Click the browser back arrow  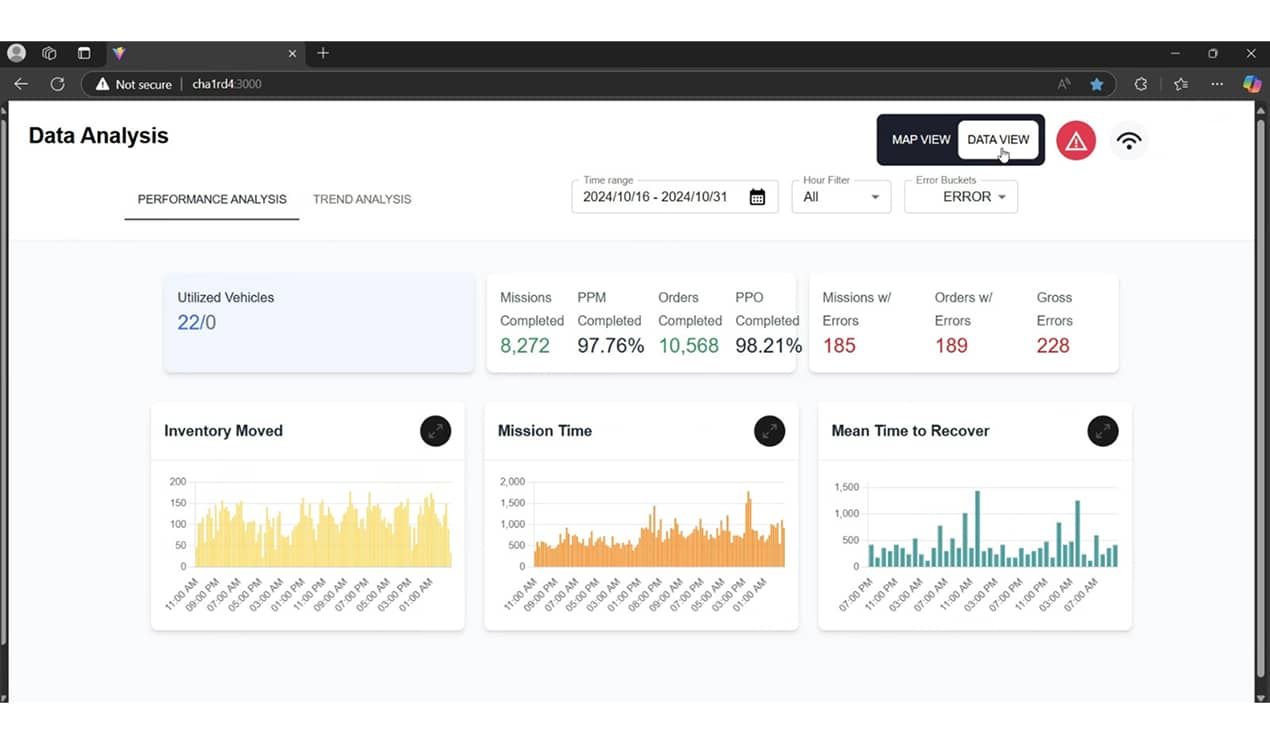(x=21, y=85)
